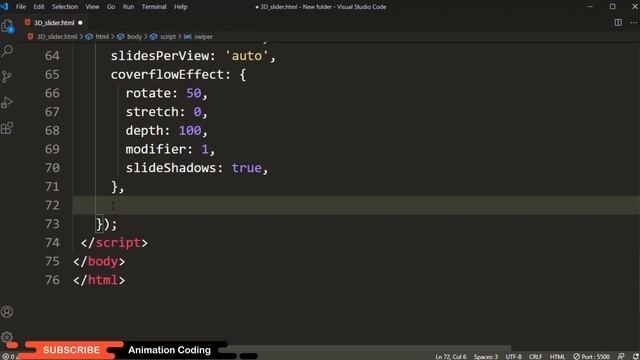Viewport: 640px width, 360px height.
Task: Select the 3D_slider.html editor tab
Action: [54, 23]
